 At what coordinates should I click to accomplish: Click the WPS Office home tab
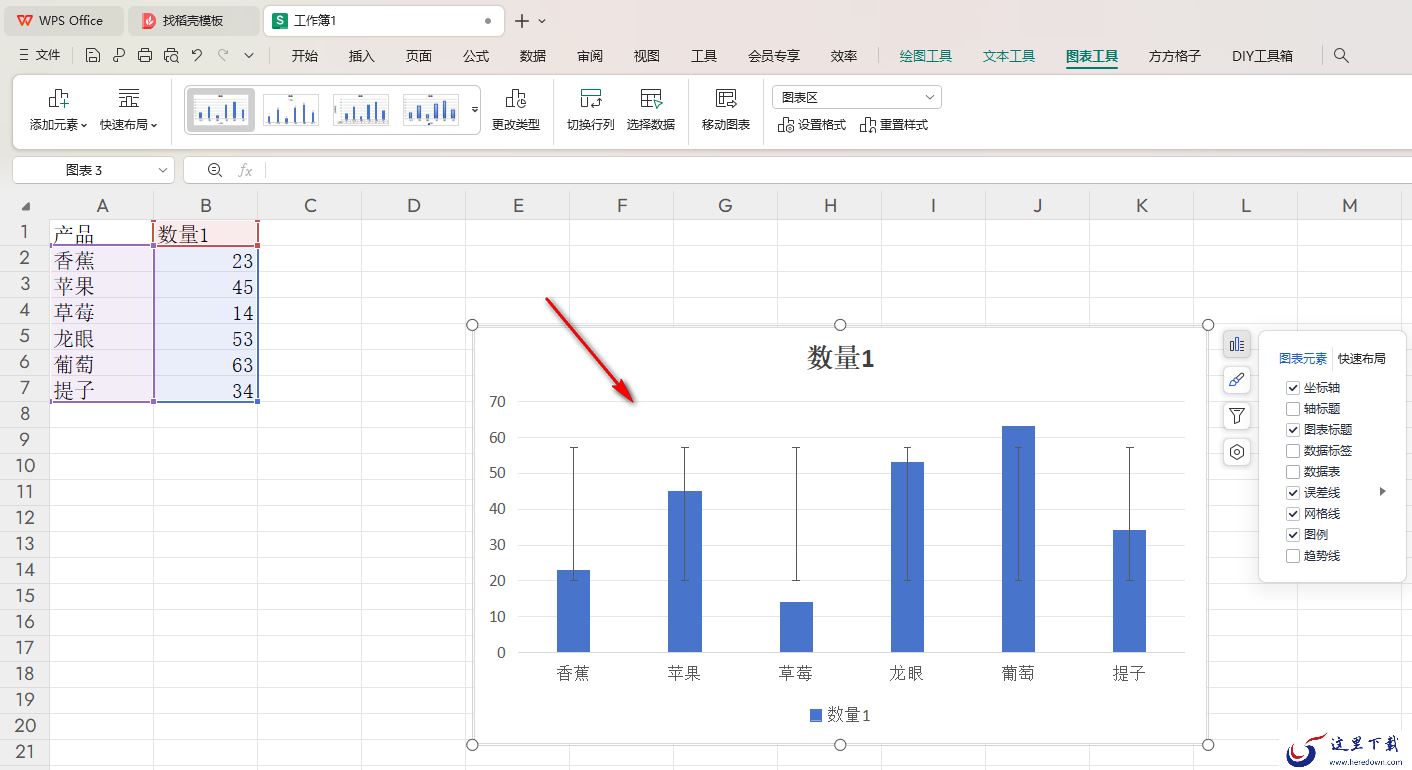click(x=62, y=20)
